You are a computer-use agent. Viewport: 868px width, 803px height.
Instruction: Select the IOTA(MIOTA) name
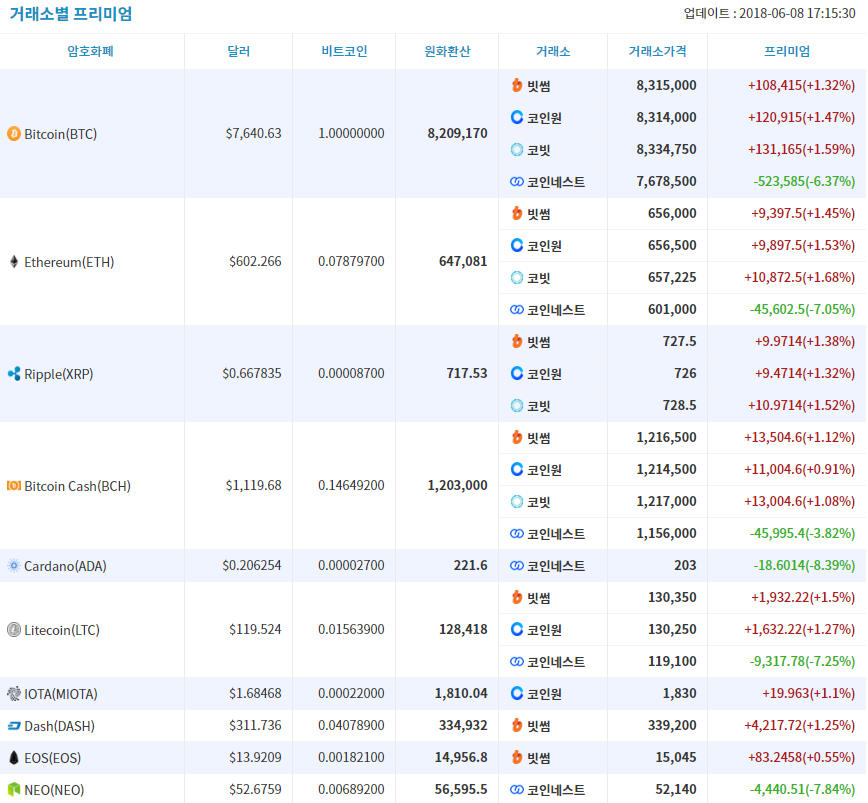[x=61, y=694]
